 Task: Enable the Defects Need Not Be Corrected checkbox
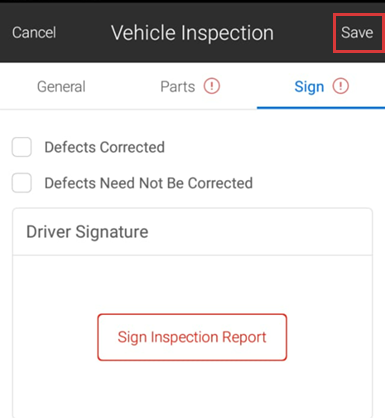coord(22,183)
